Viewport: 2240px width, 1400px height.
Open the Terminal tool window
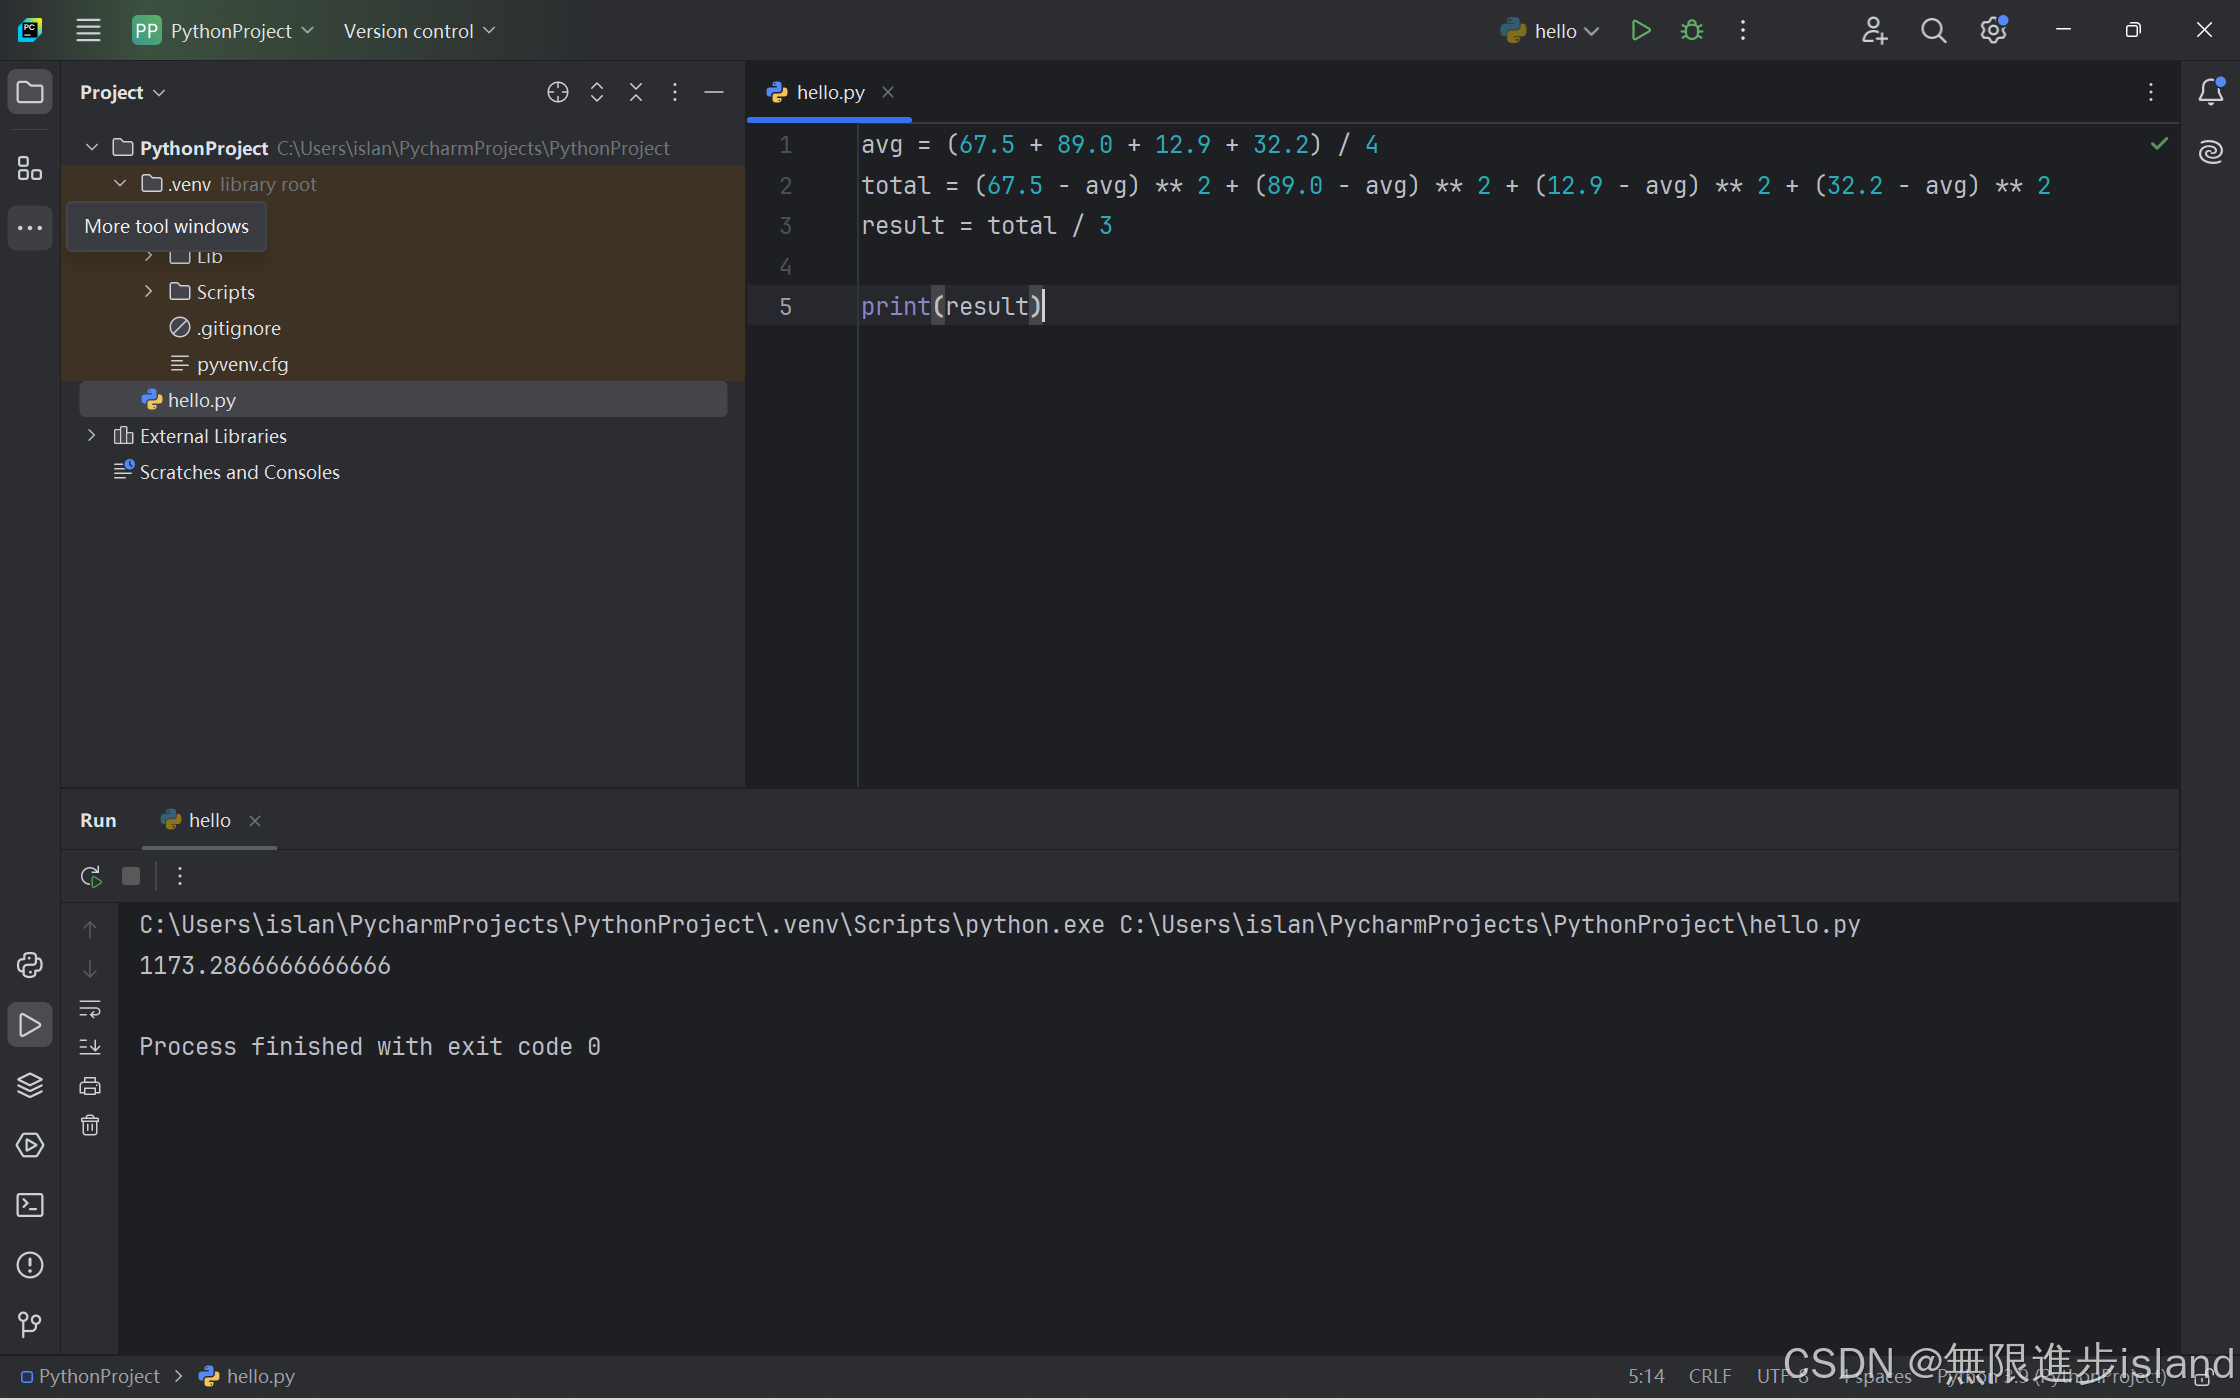(30, 1205)
